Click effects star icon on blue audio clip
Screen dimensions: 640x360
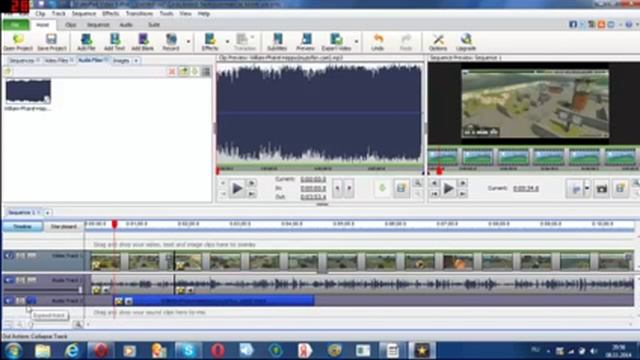(119, 301)
